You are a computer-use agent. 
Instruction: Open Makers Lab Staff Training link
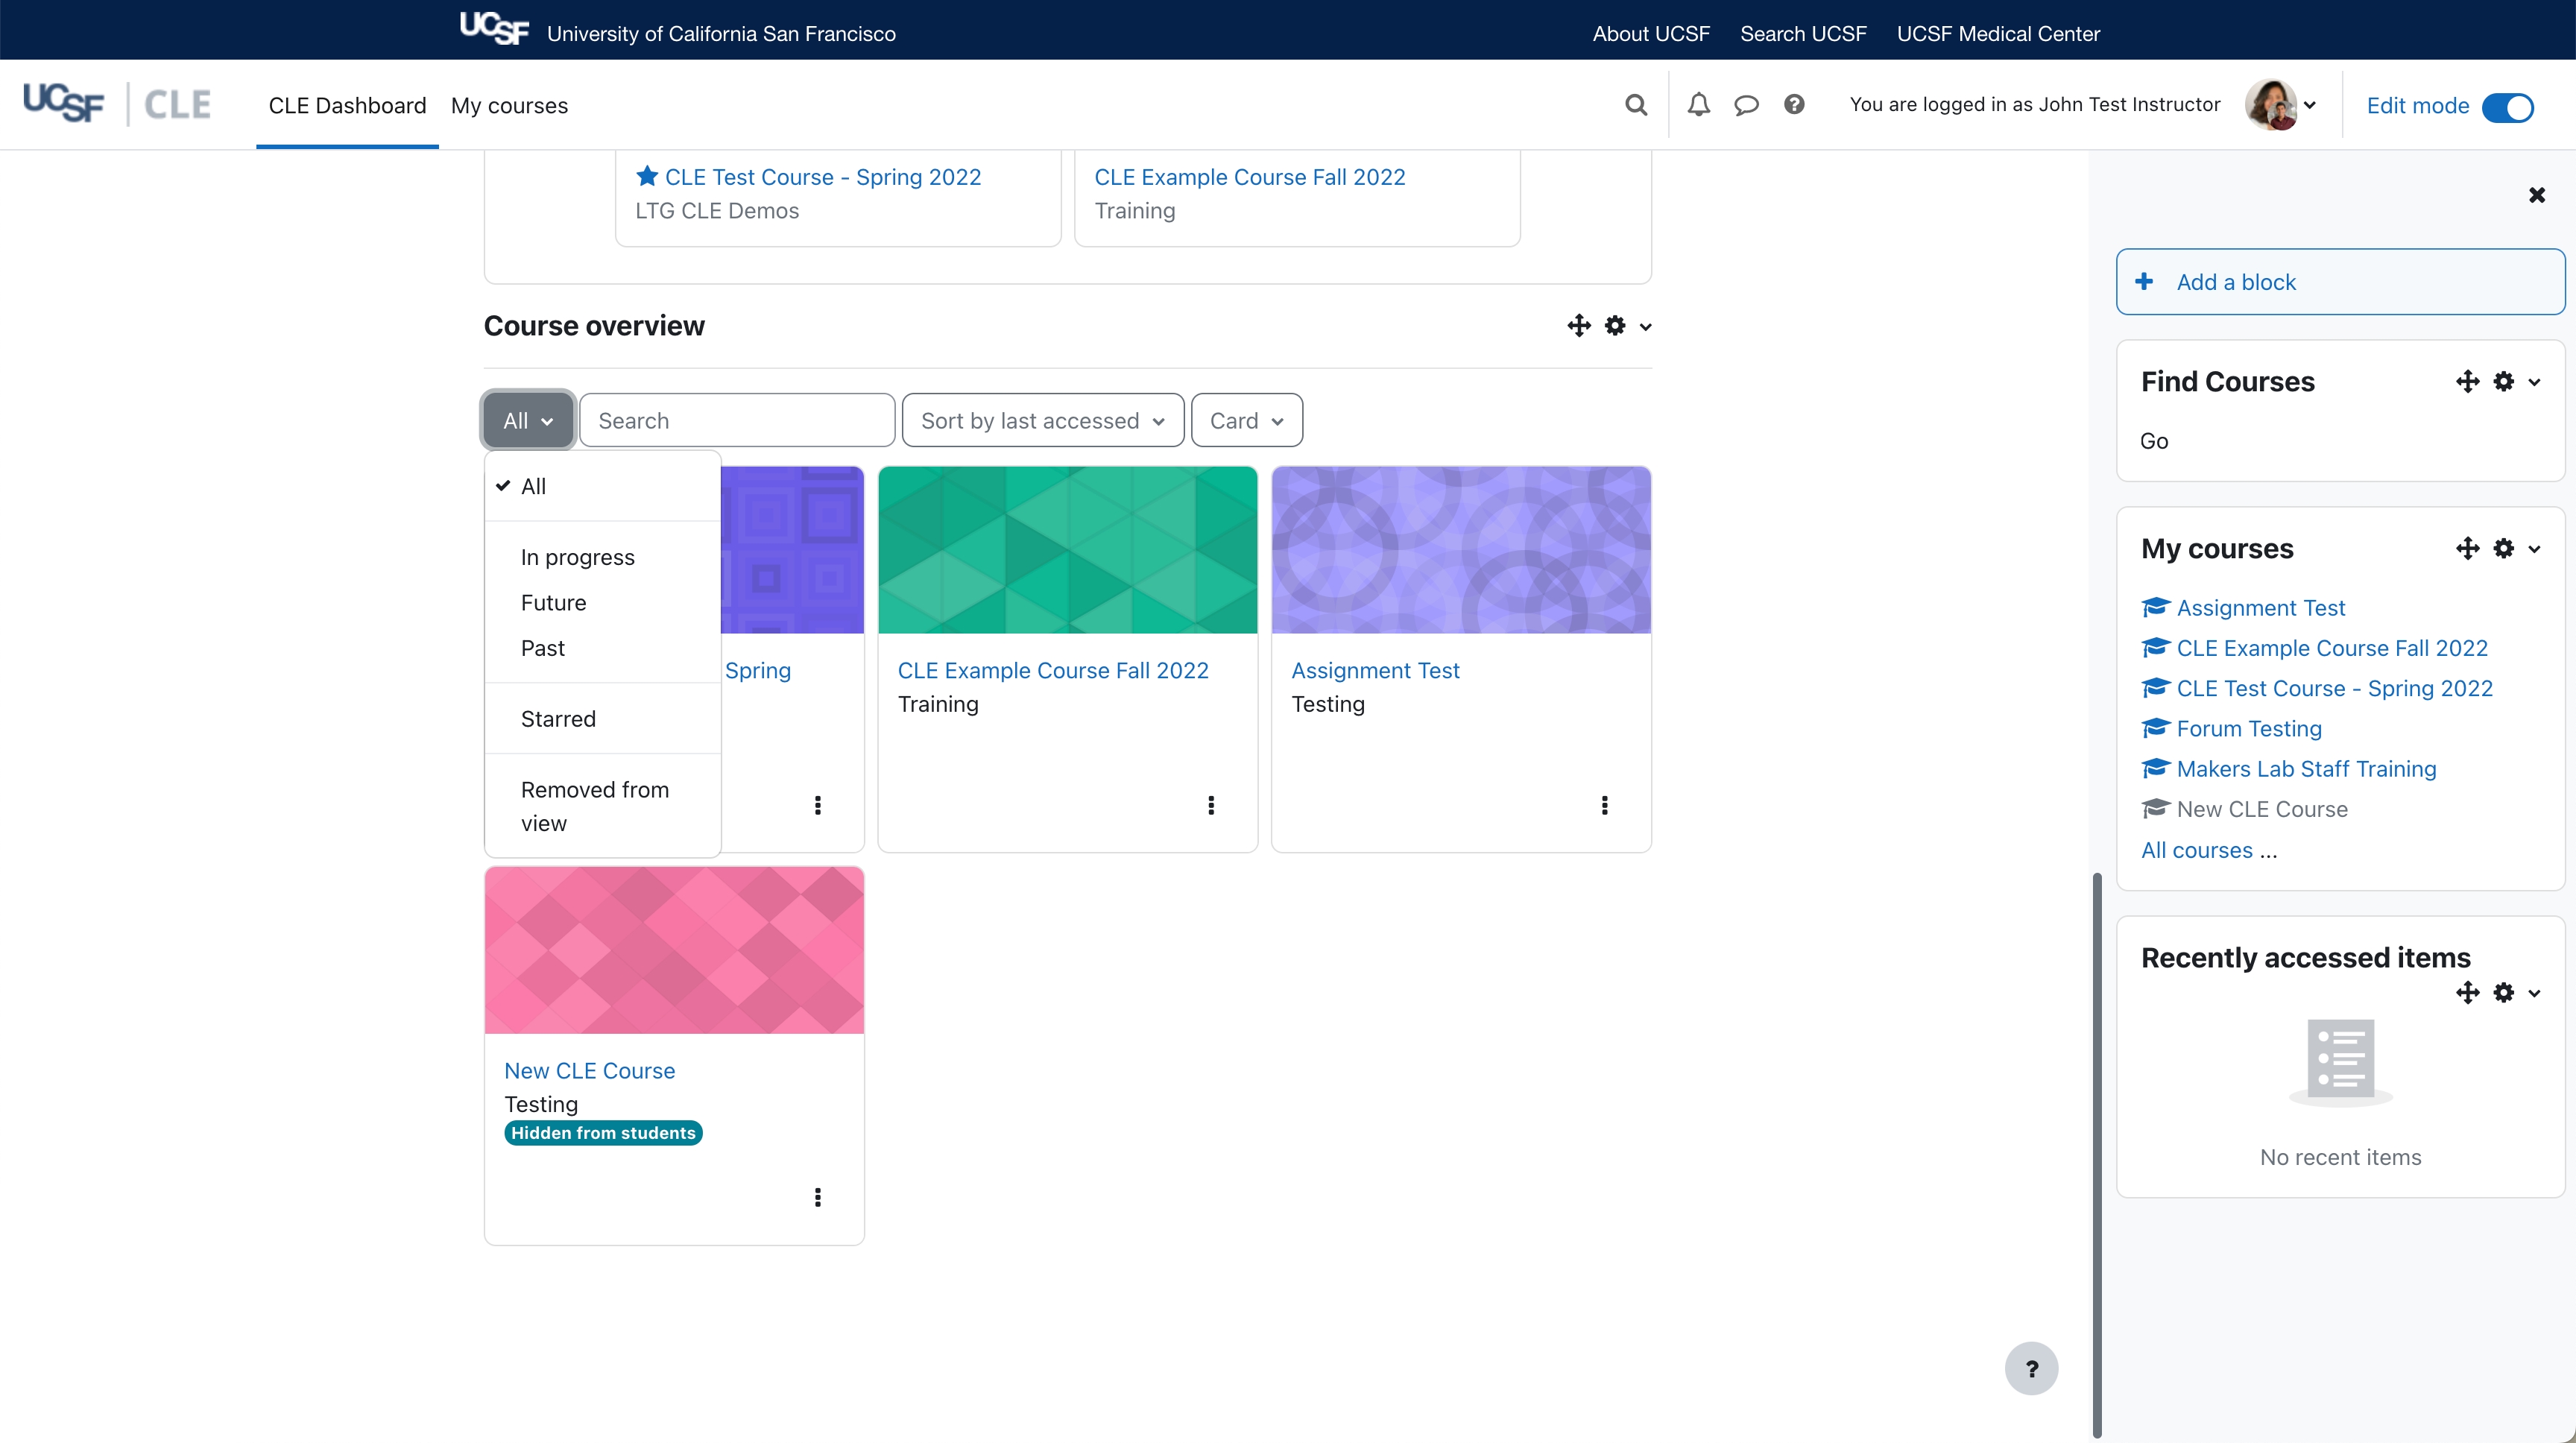click(2306, 769)
